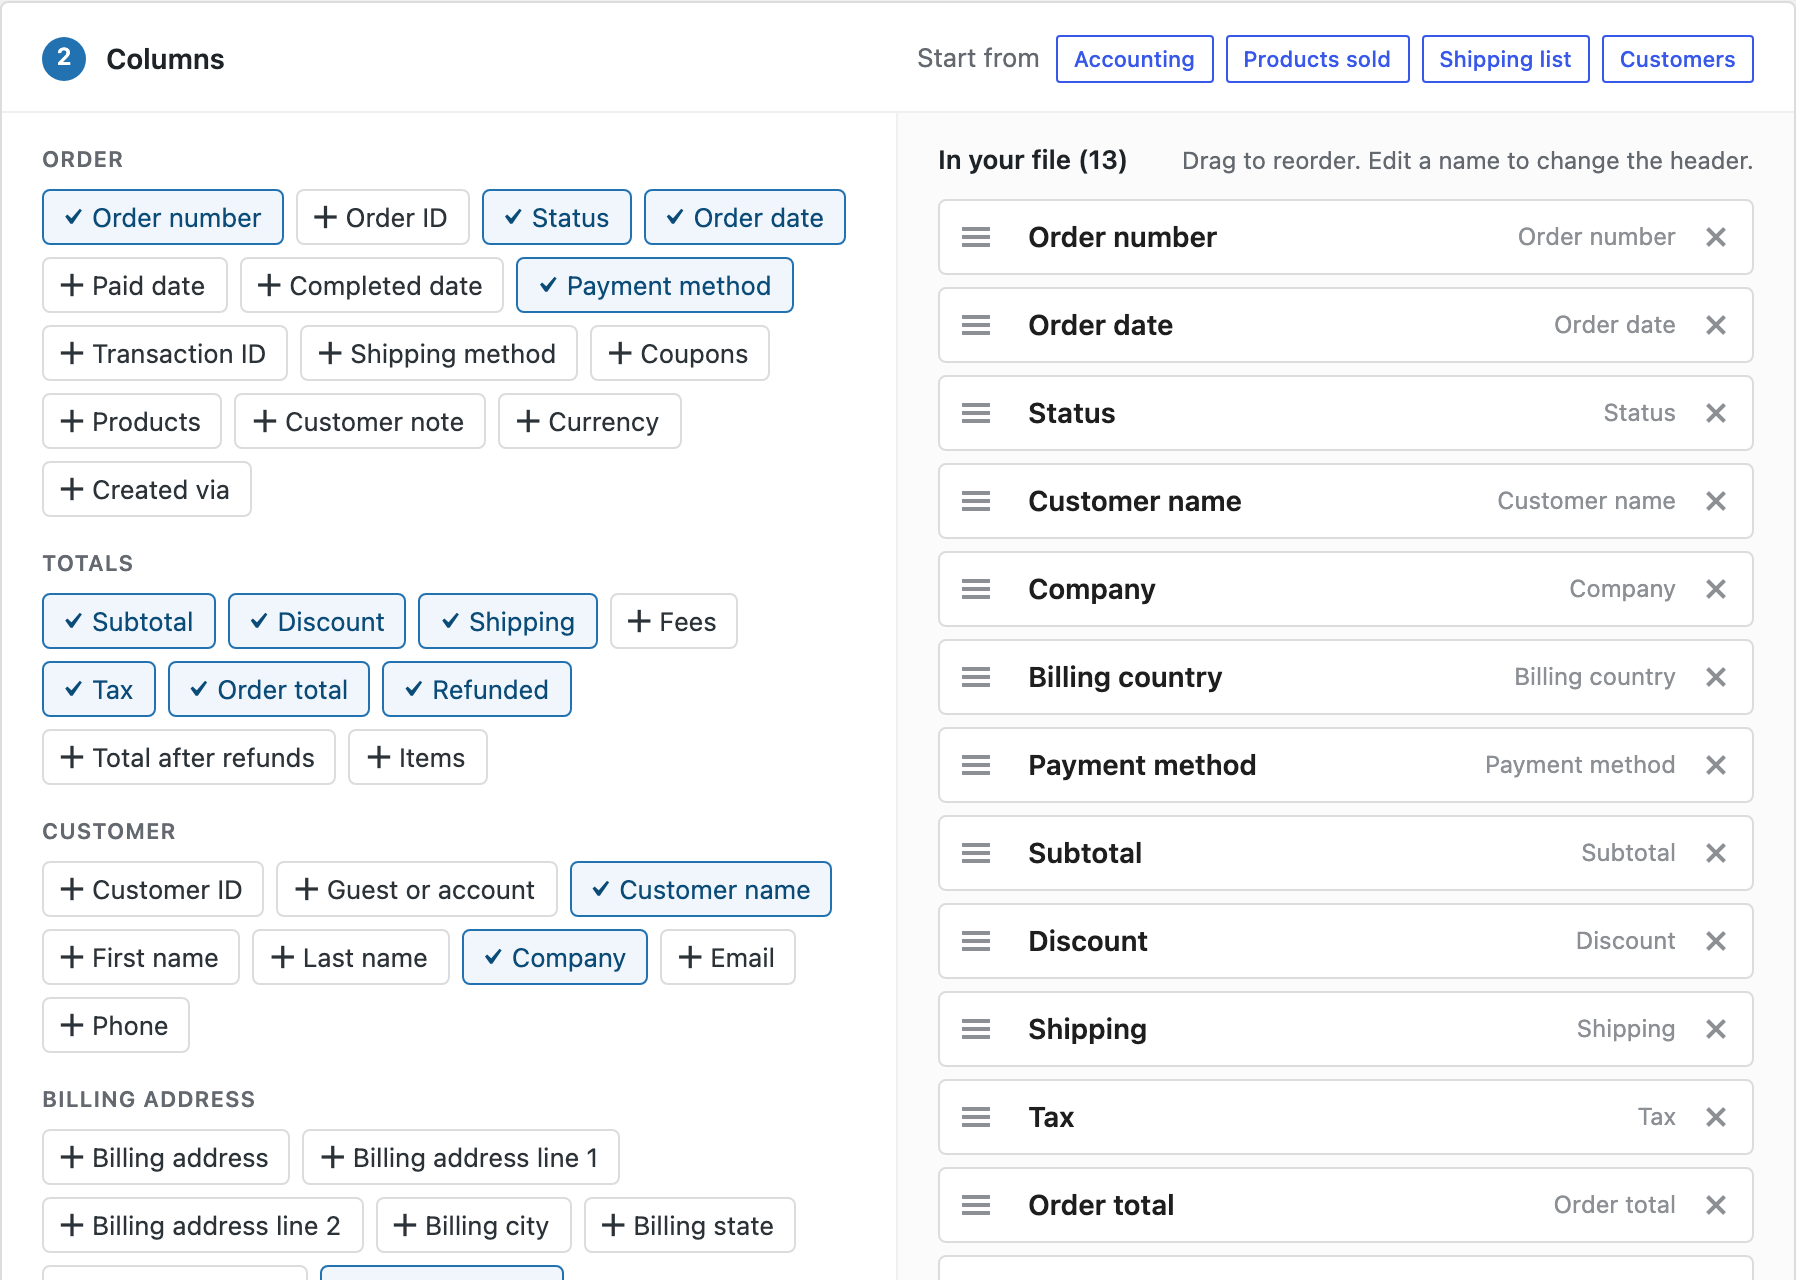The width and height of the screenshot is (1796, 1280).
Task: Add the Coupons column
Action: 680,353
